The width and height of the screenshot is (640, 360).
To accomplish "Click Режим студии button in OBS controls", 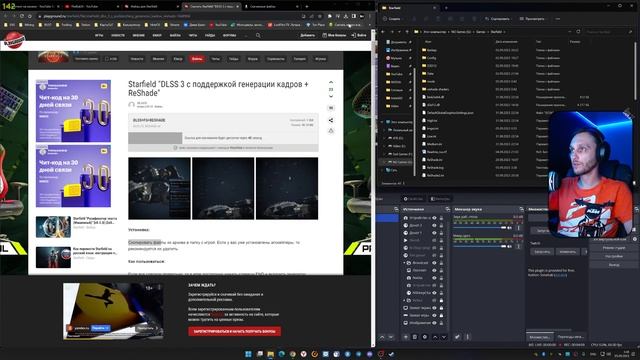I will click(x=613, y=248).
